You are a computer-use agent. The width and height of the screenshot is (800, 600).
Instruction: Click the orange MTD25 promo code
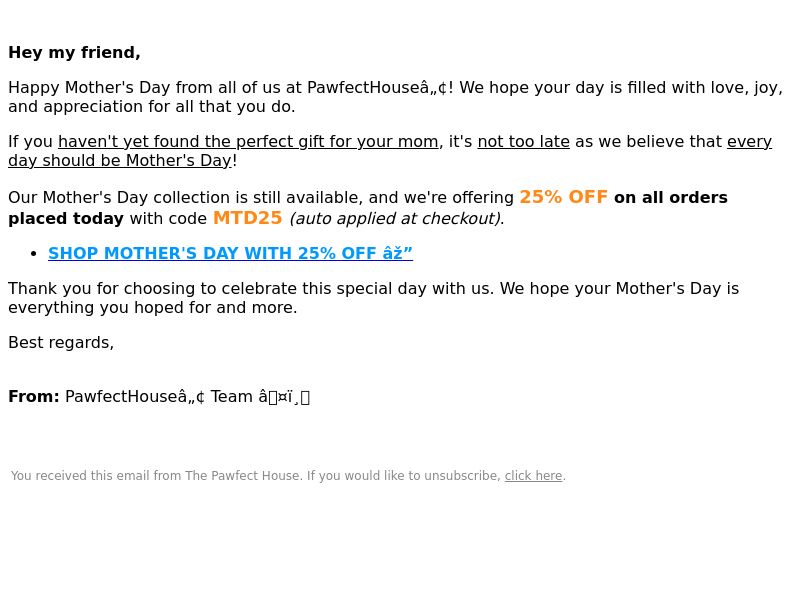coord(247,218)
